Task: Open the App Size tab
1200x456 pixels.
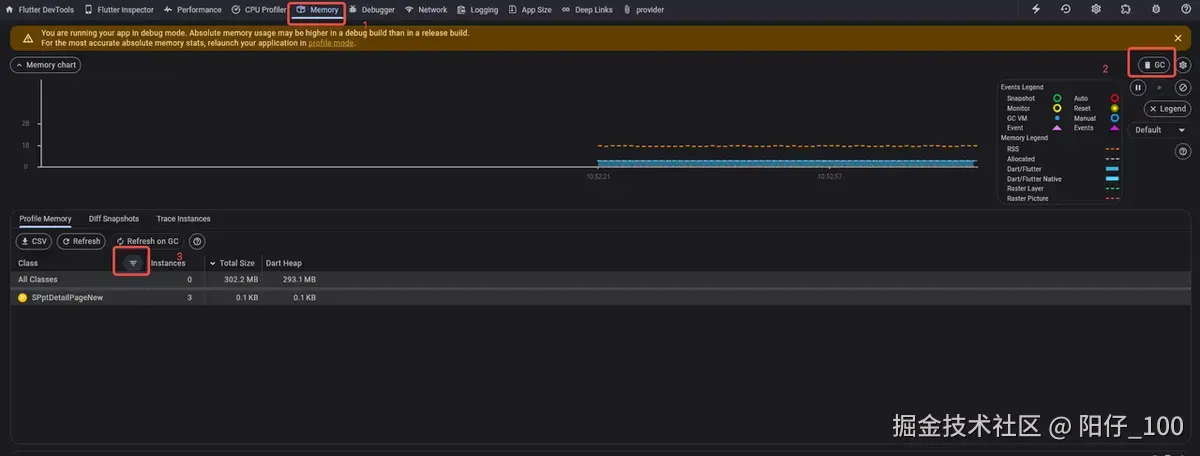Action: pyautogui.click(x=529, y=10)
